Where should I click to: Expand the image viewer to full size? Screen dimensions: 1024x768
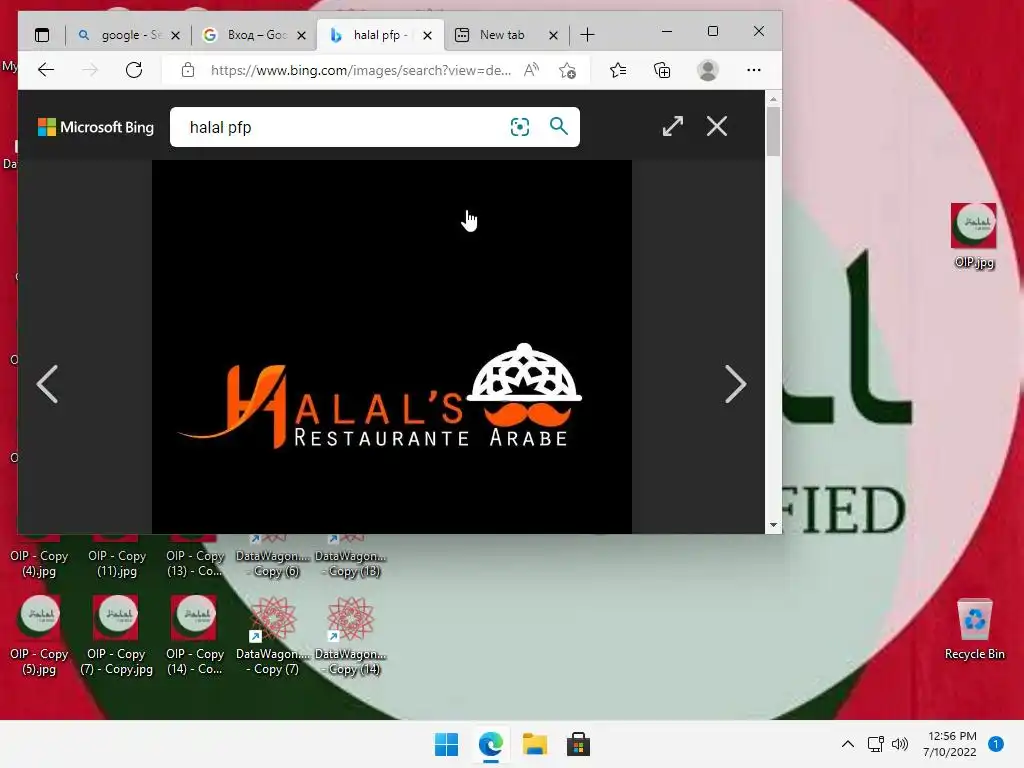673,126
